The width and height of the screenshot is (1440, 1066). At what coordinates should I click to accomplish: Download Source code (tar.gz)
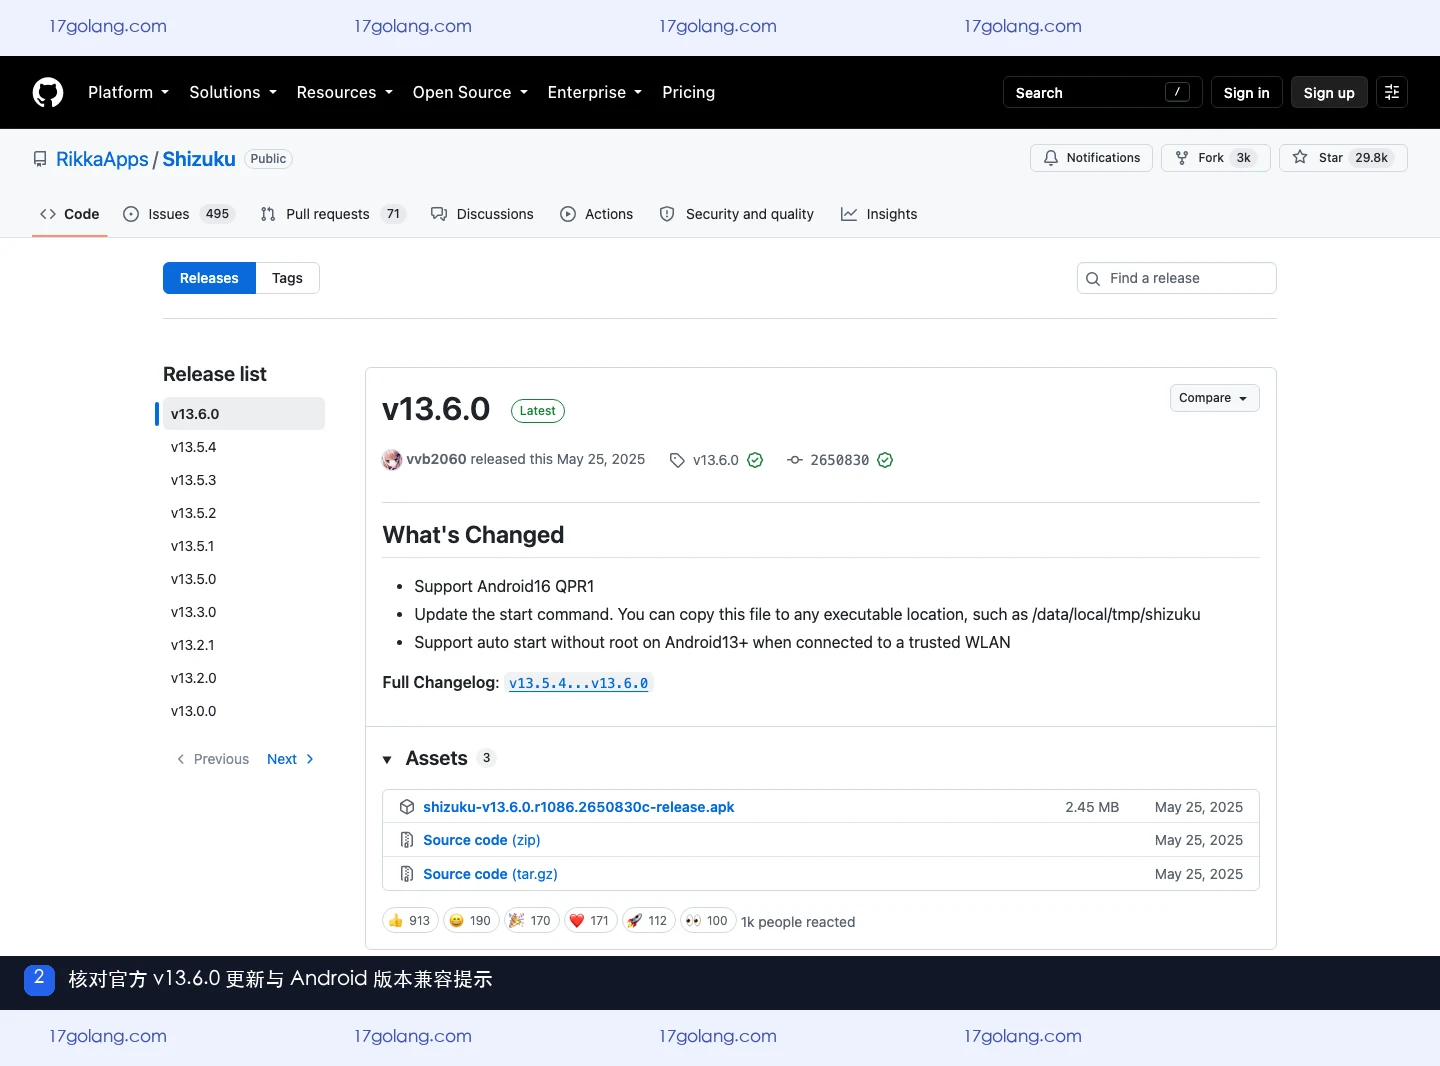490,874
